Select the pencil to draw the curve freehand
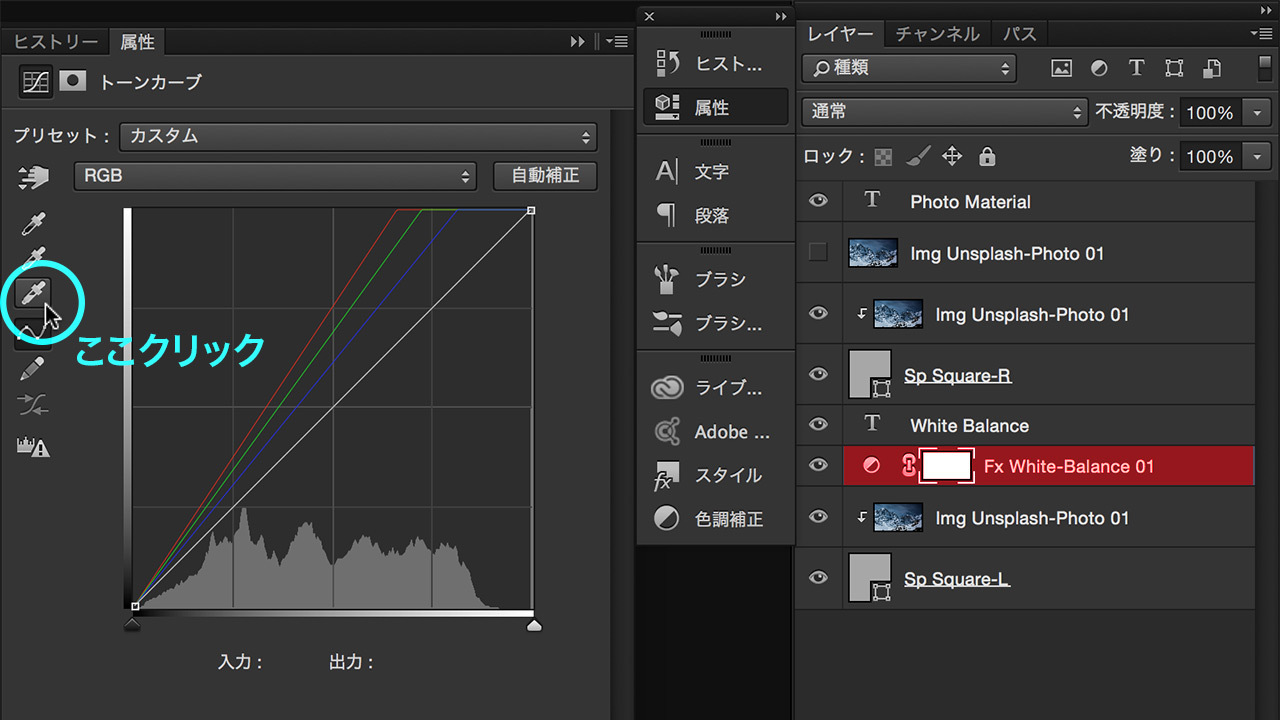The image size is (1280, 720). pos(31,368)
